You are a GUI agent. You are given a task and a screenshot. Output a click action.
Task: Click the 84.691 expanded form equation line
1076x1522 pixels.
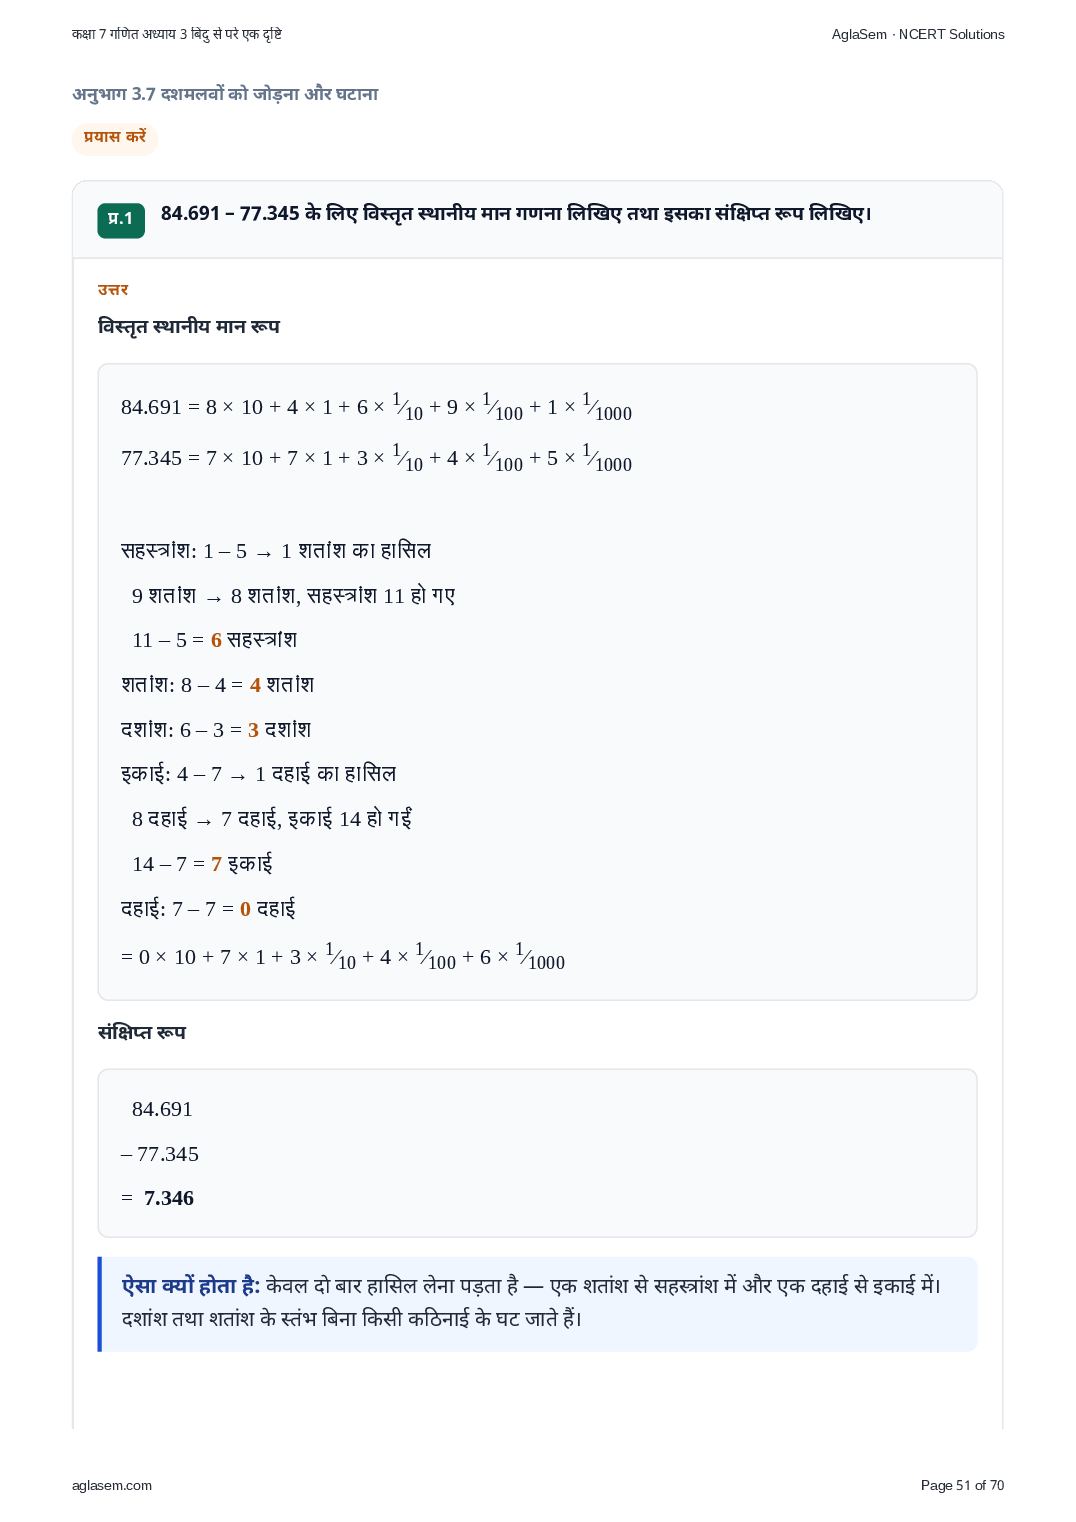(x=376, y=407)
